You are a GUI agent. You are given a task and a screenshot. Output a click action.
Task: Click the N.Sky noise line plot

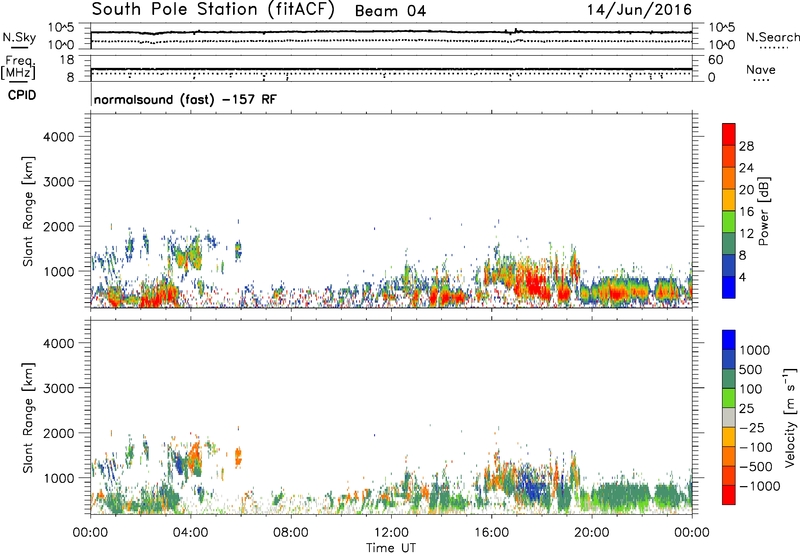pyautogui.click(x=391, y=32)
